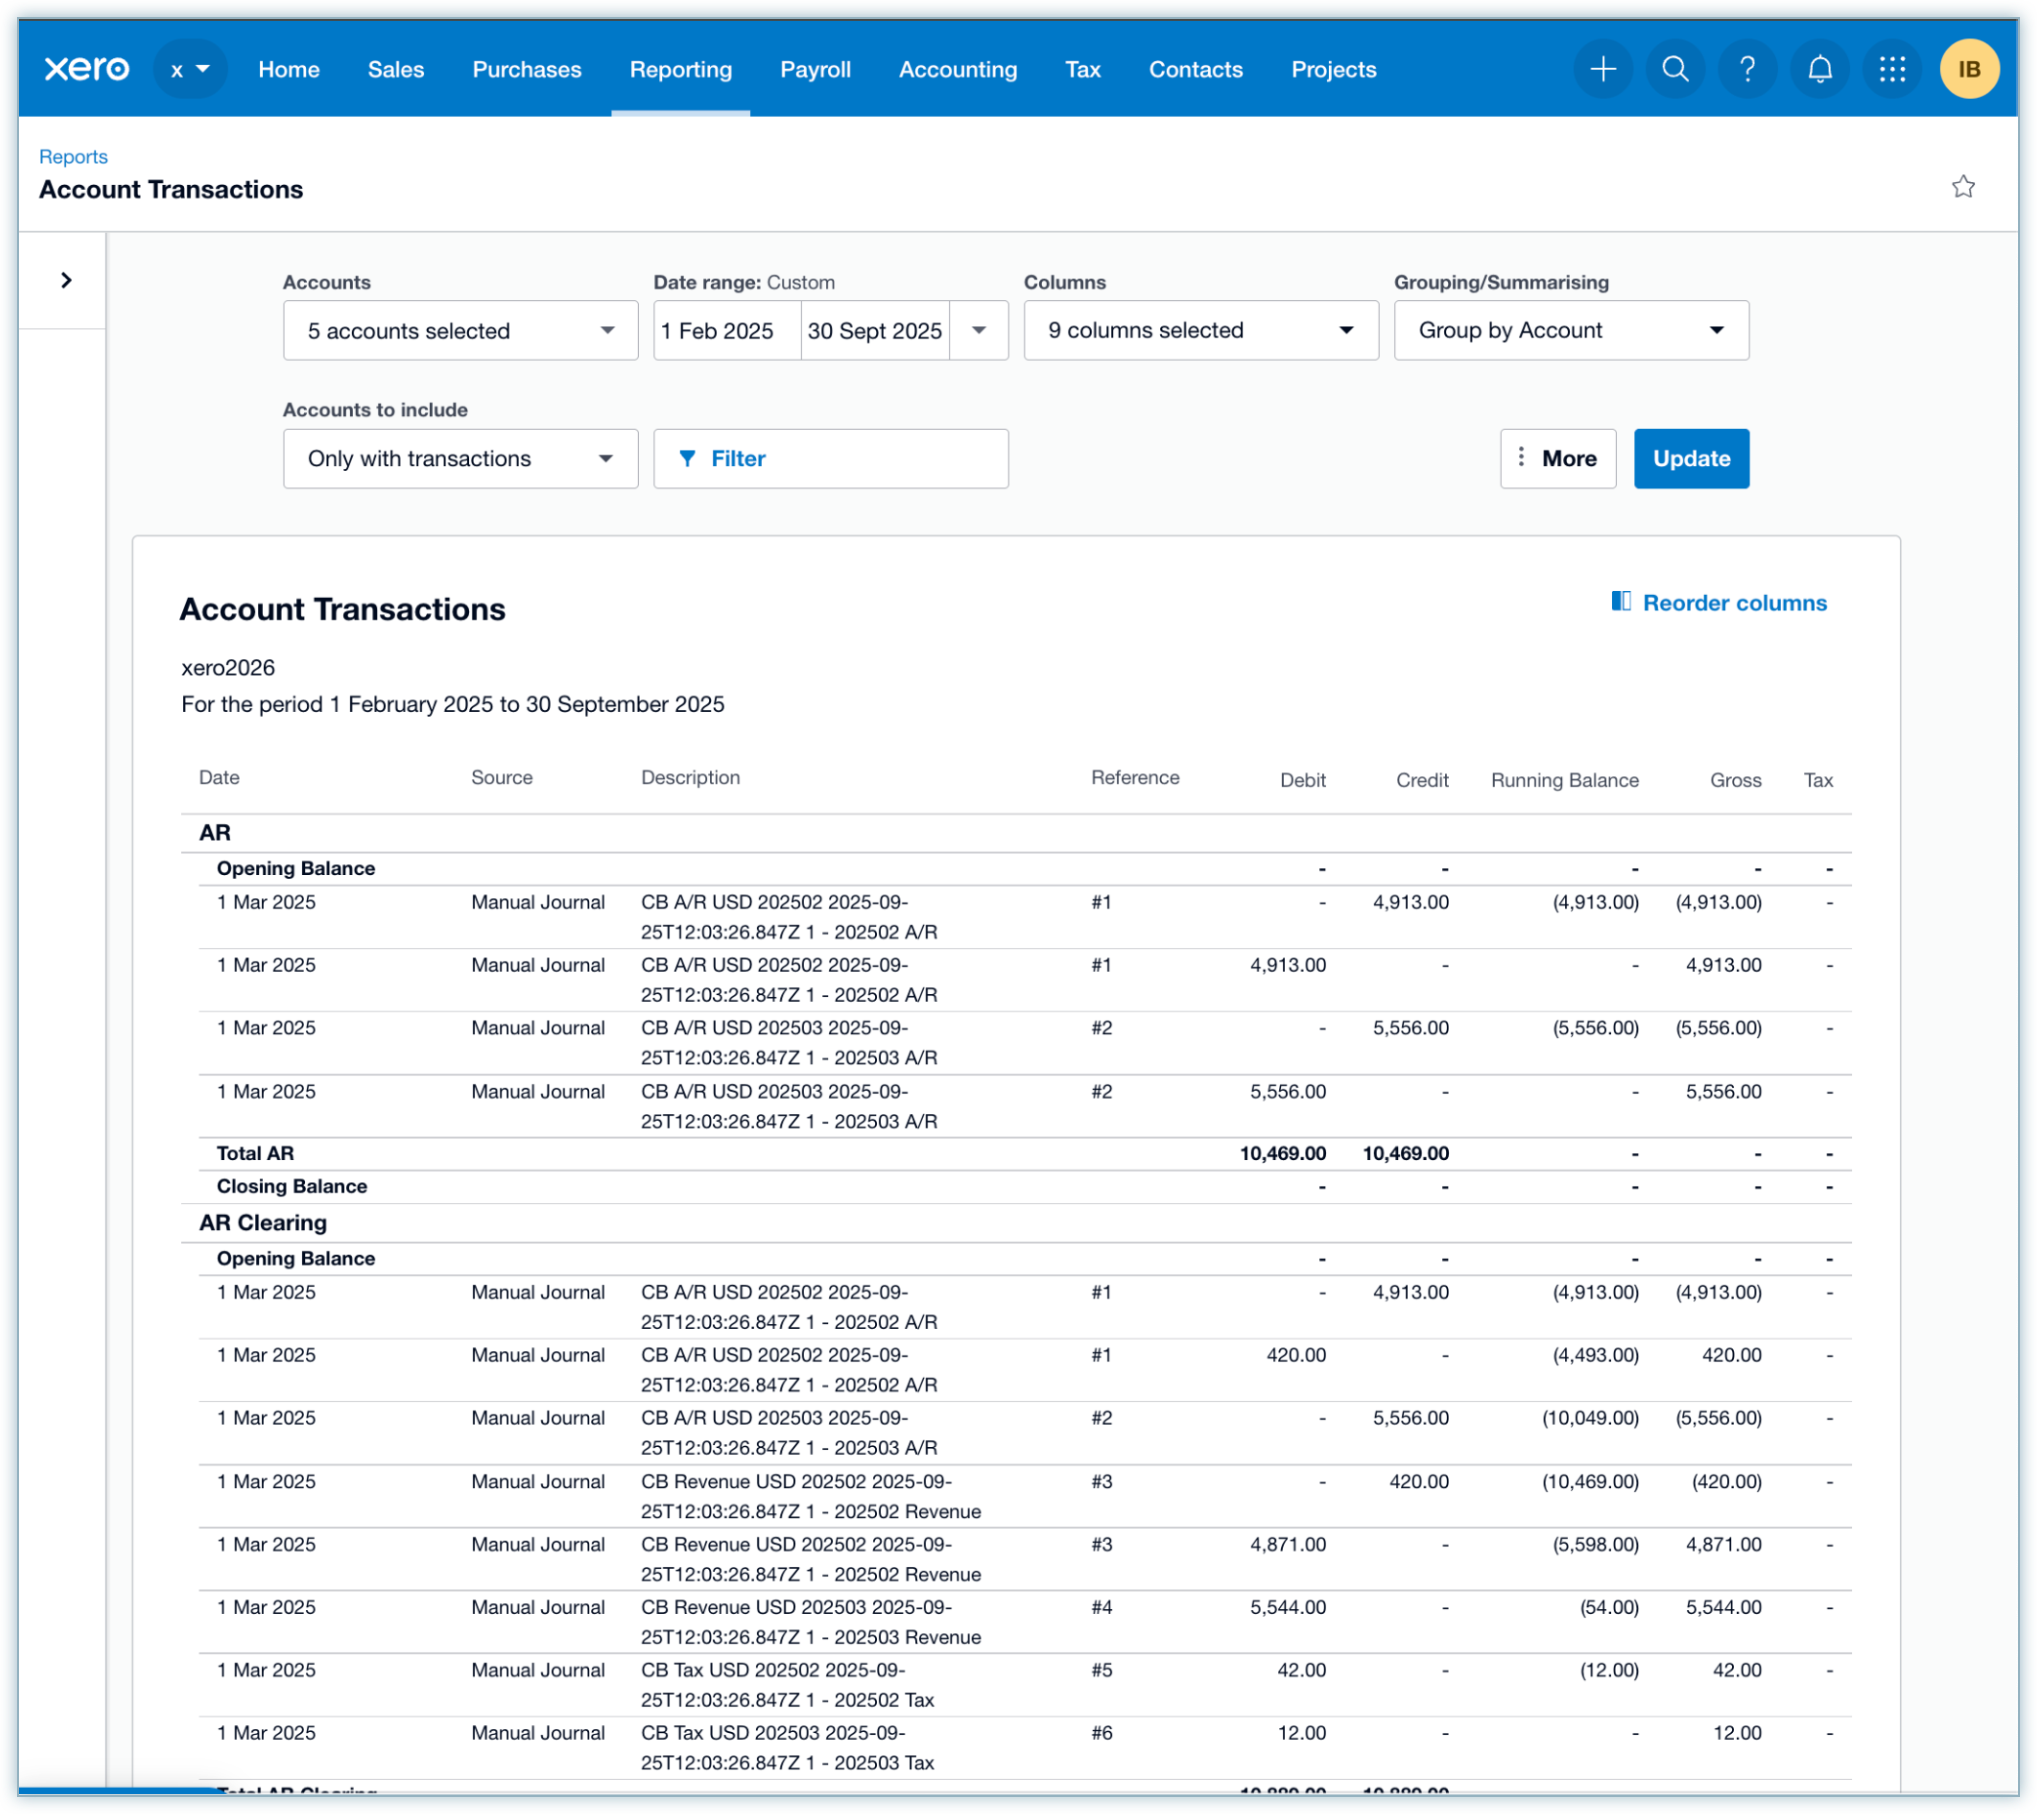Click the Reorder columns link
Viewport: 2037px width, 1814px height.
1719,603
